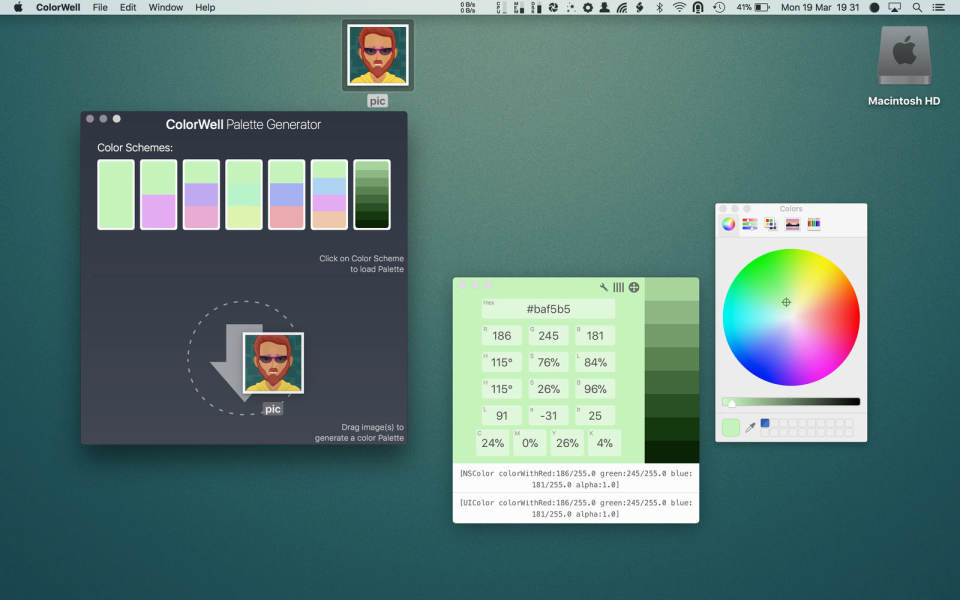This screenshot has height=600, width=960.
Task: Switch to pencils tab in Colors window
Action: (x=814, y=224)
